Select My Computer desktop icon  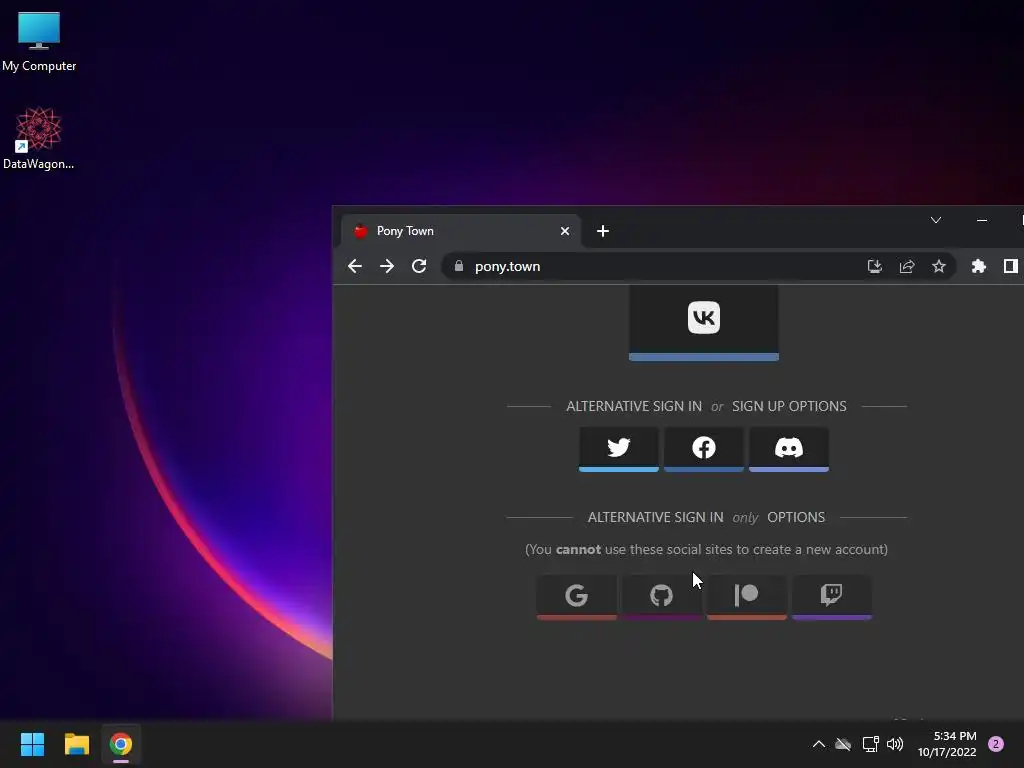[39, 42]
